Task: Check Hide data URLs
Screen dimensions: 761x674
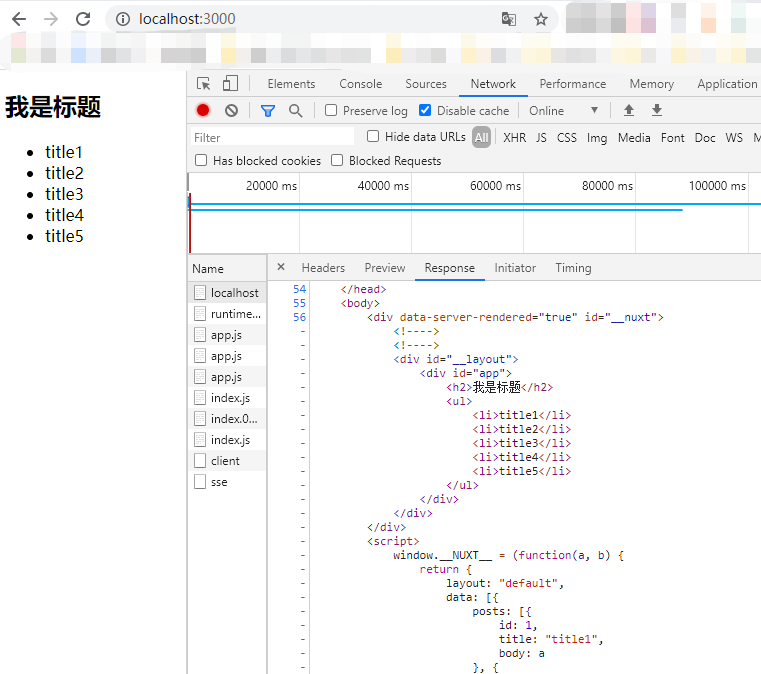Action: click(373, 136)
